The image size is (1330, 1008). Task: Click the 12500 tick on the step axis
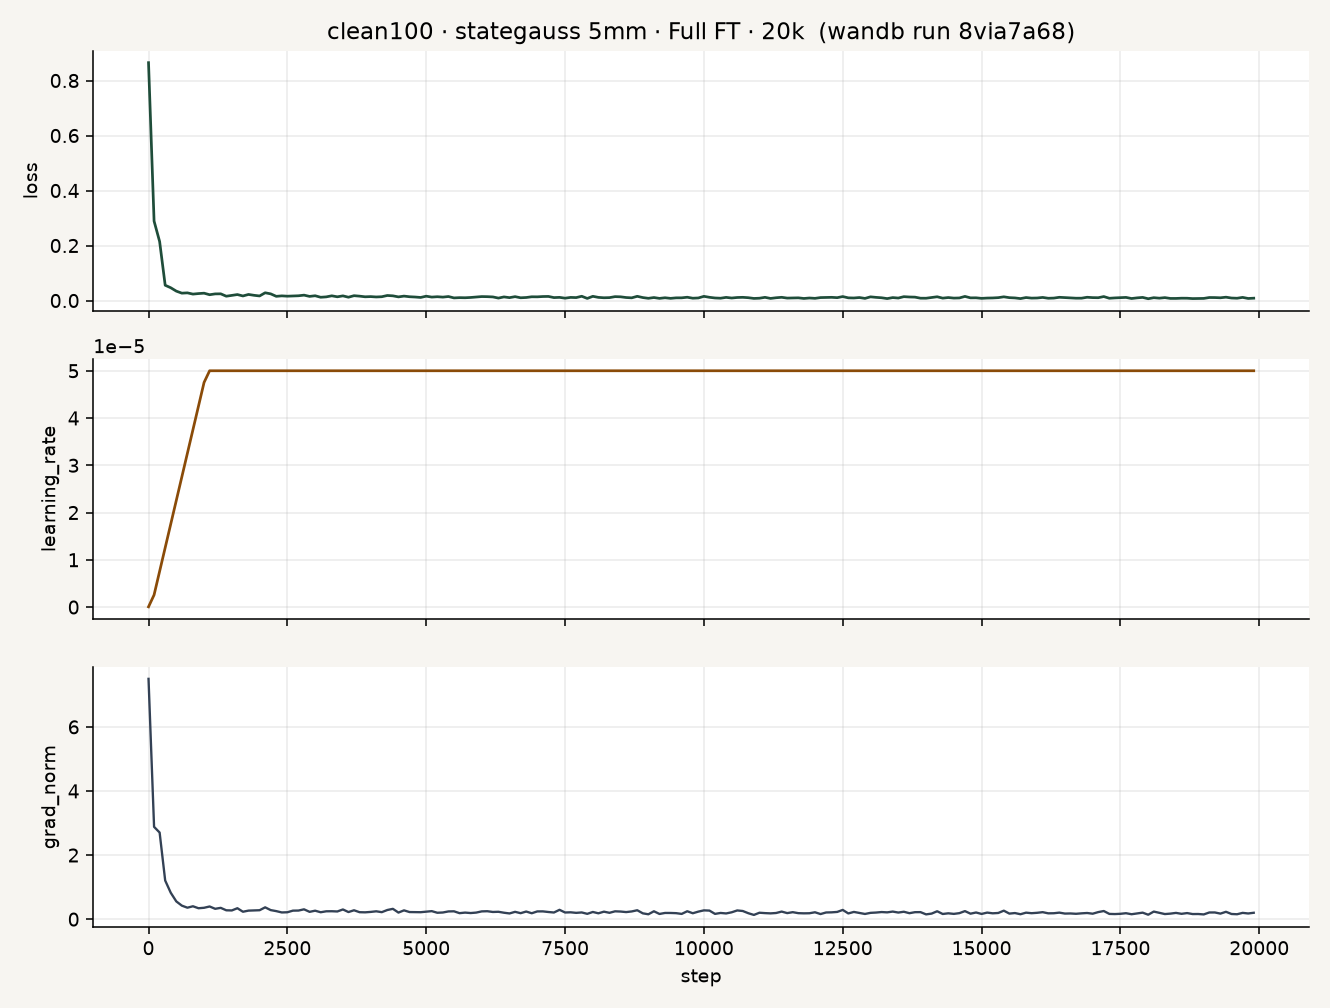pos(843,947)
